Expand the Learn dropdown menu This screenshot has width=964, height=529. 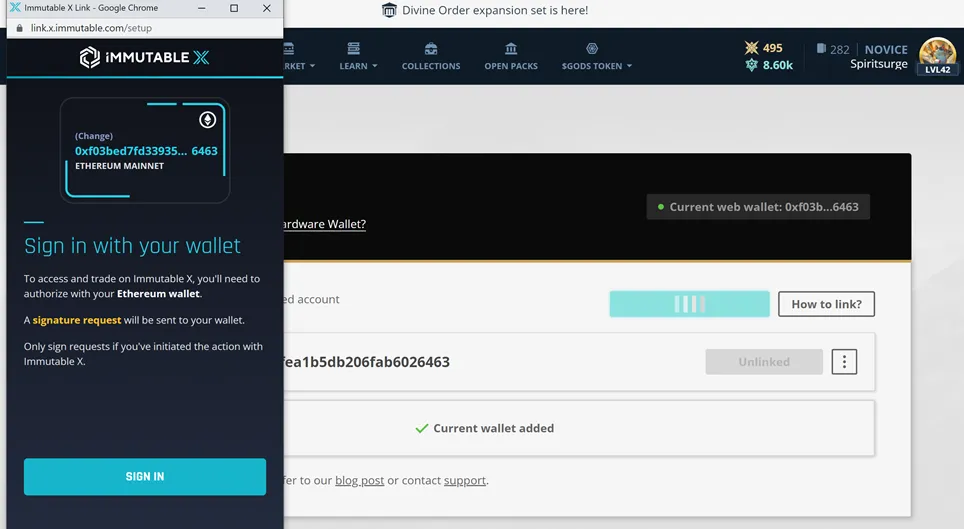pyautogui.click(x=358, y=66)
